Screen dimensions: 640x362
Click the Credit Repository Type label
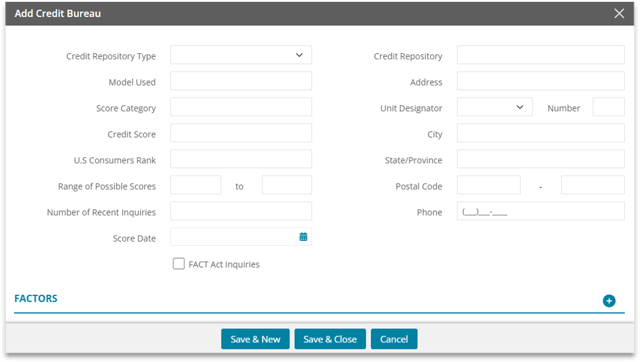click(x=111, y=56)
